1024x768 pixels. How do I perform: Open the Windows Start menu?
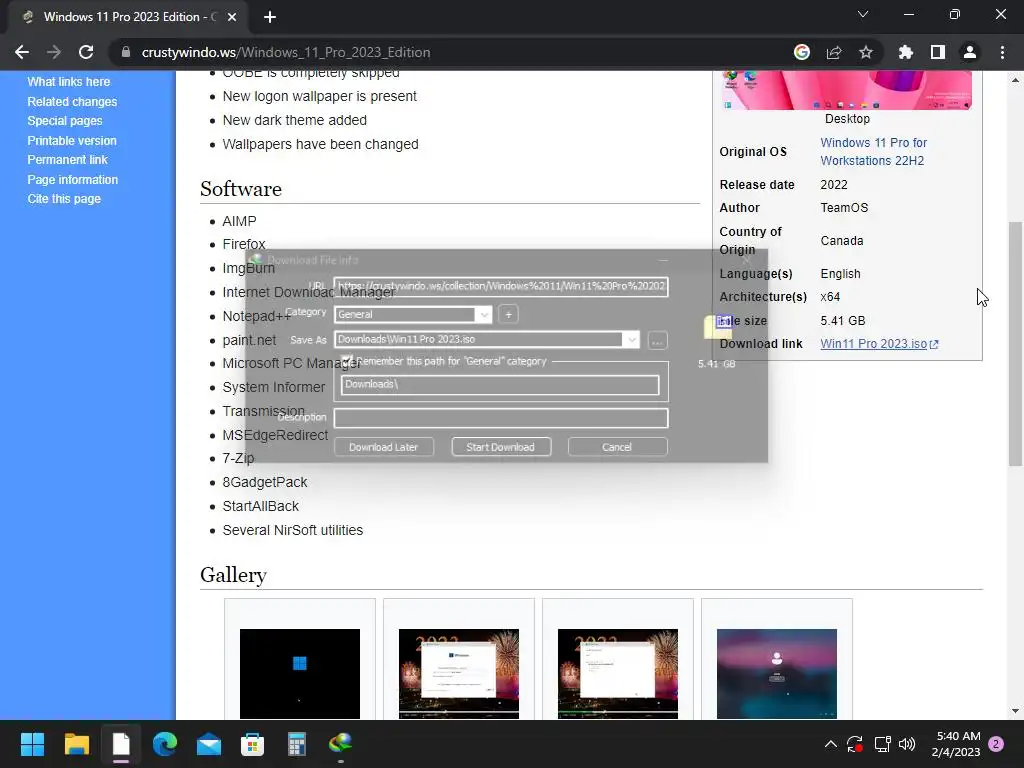coord(32,744)
